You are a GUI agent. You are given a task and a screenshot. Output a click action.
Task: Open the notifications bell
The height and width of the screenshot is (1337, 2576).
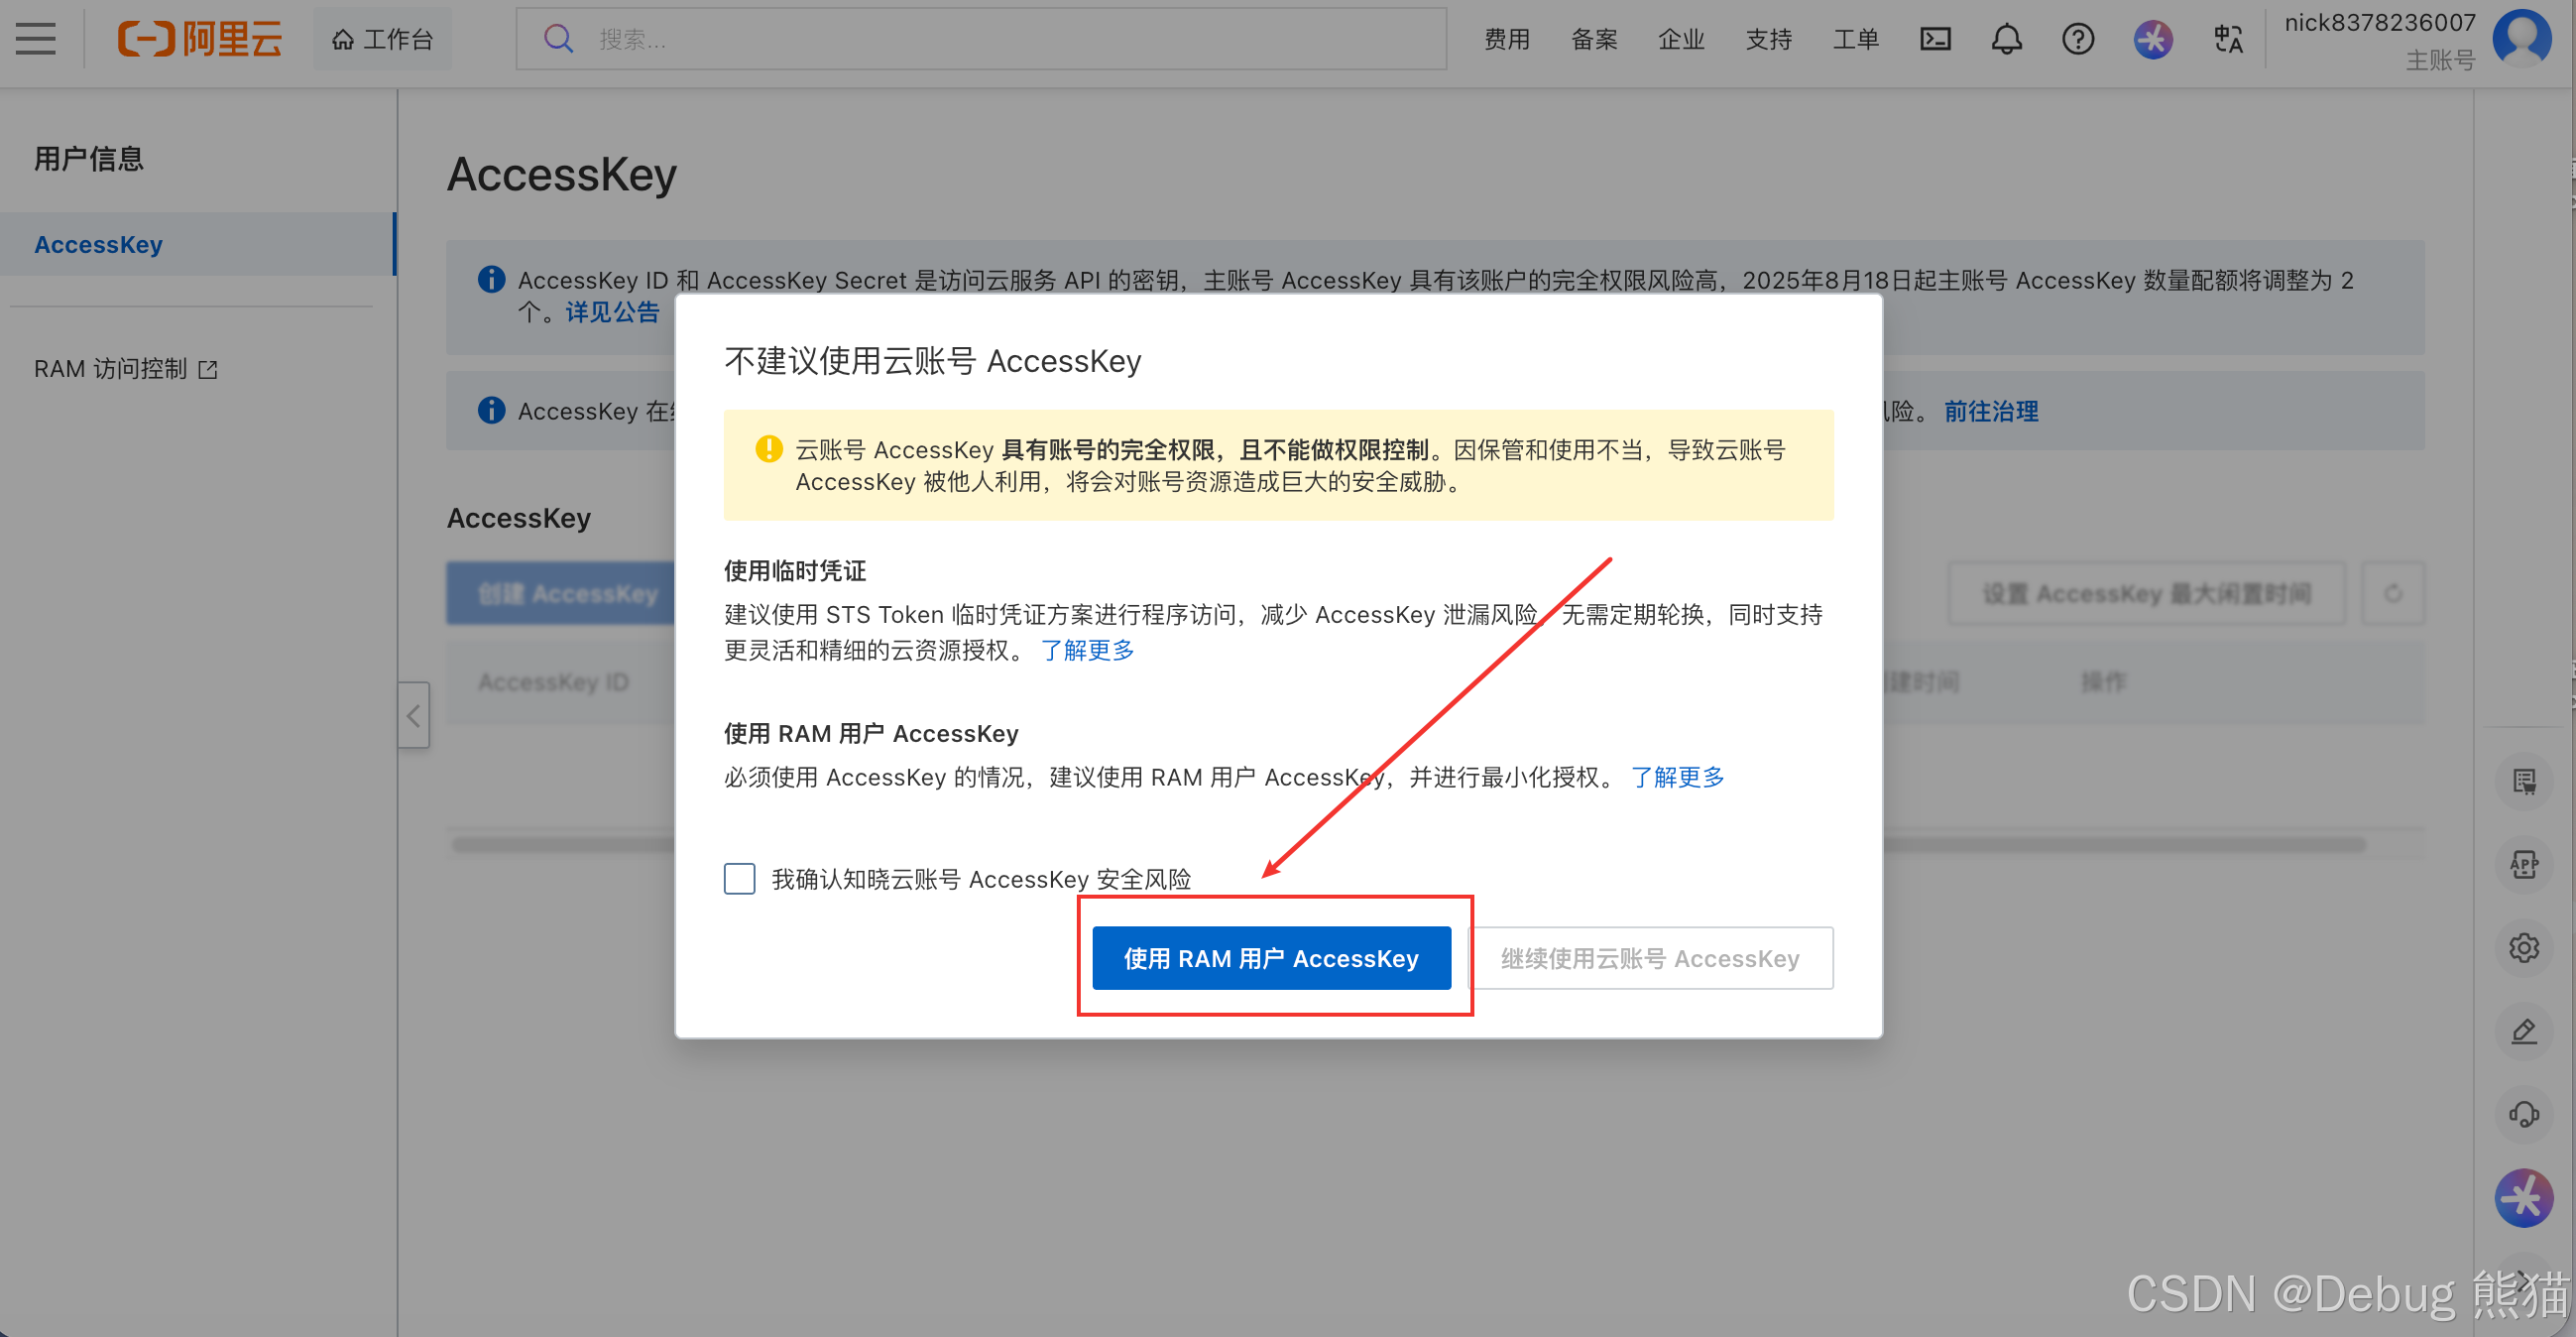(x=2006, y=39)
